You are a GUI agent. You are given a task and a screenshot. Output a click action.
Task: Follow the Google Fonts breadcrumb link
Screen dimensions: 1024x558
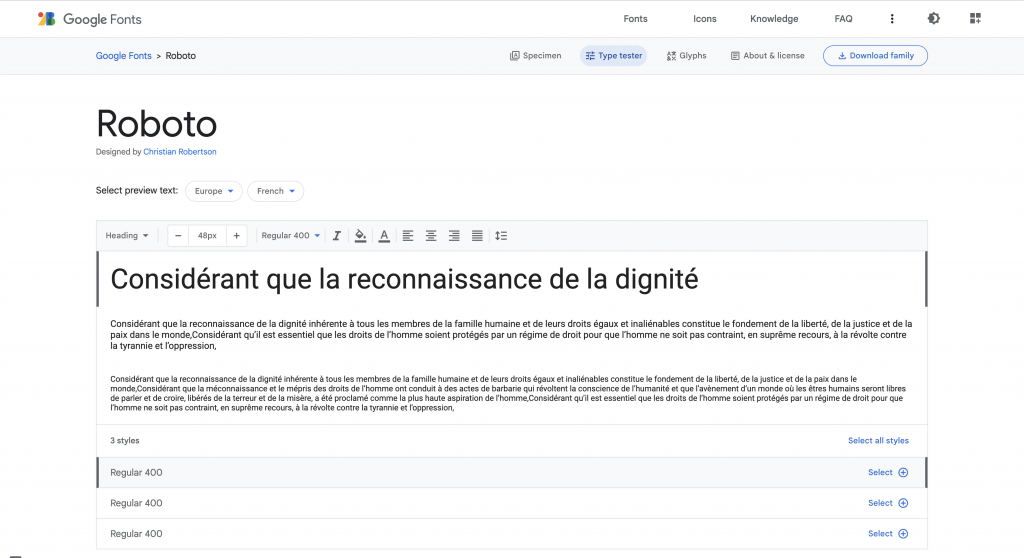[x=123, y=56]
